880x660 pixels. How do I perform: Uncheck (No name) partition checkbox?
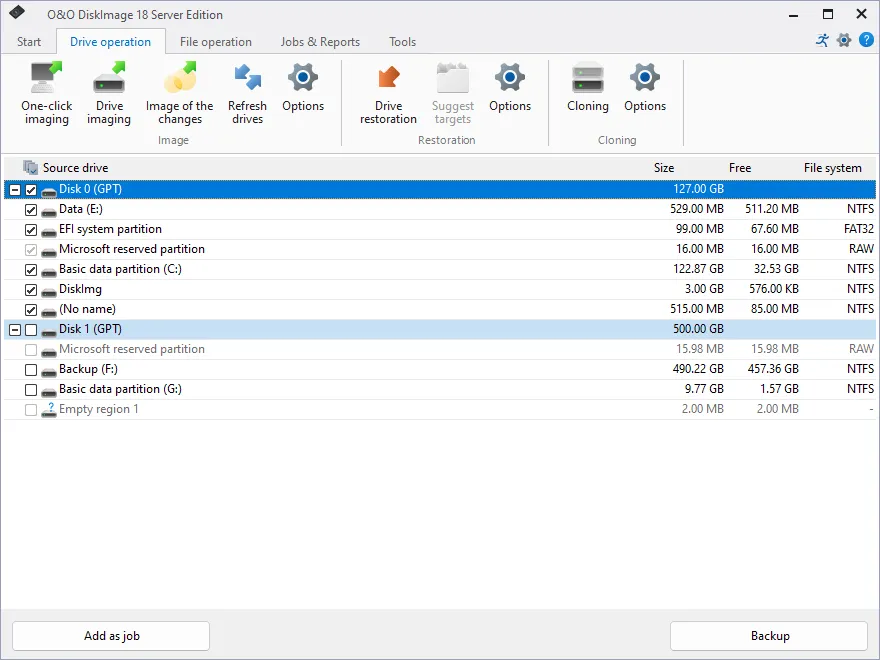click(x=31, y=310)
